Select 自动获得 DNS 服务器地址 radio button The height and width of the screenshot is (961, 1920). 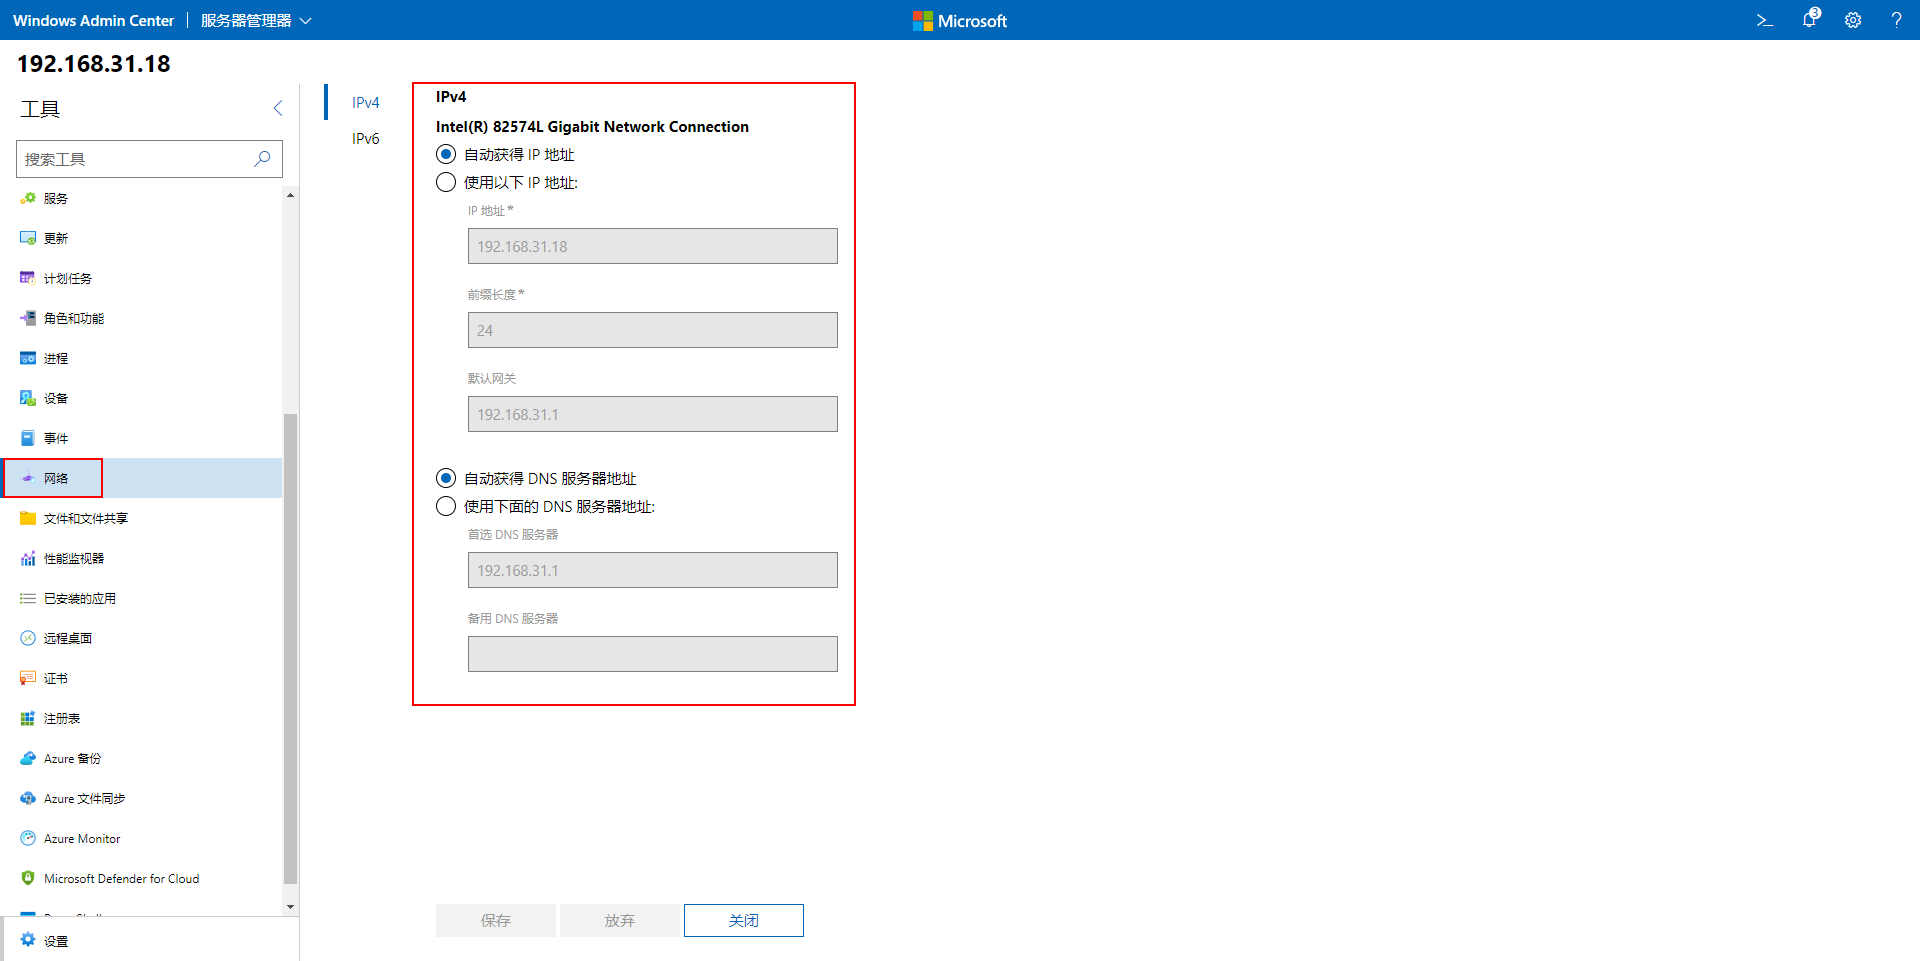(446, 478)
